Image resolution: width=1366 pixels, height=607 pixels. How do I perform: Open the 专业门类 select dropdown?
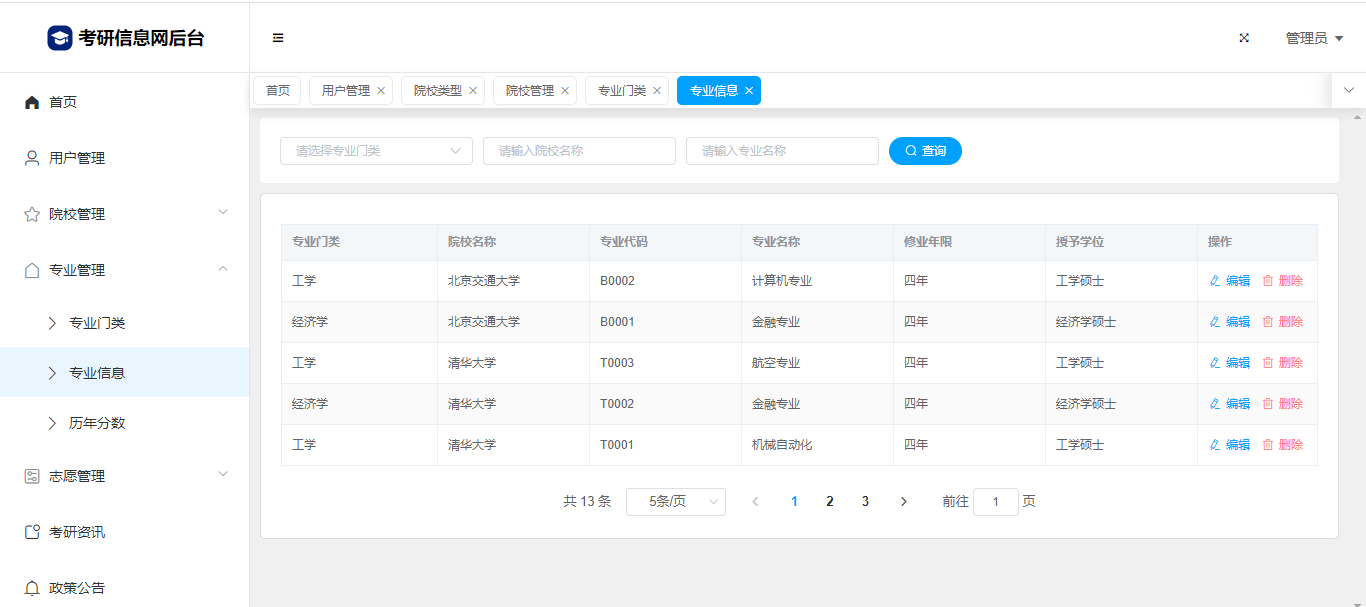376,151
